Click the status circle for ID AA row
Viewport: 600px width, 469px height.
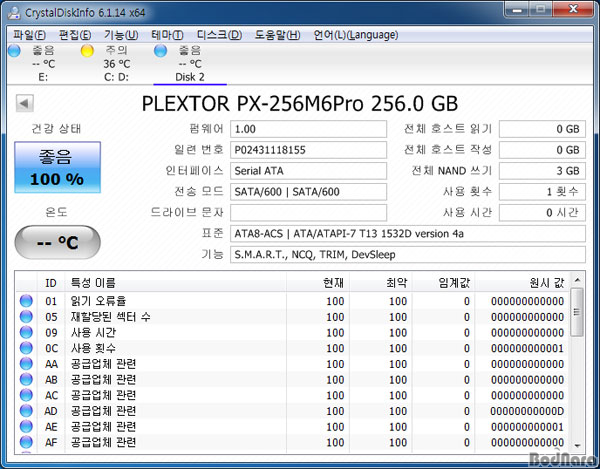coord(26,364)
